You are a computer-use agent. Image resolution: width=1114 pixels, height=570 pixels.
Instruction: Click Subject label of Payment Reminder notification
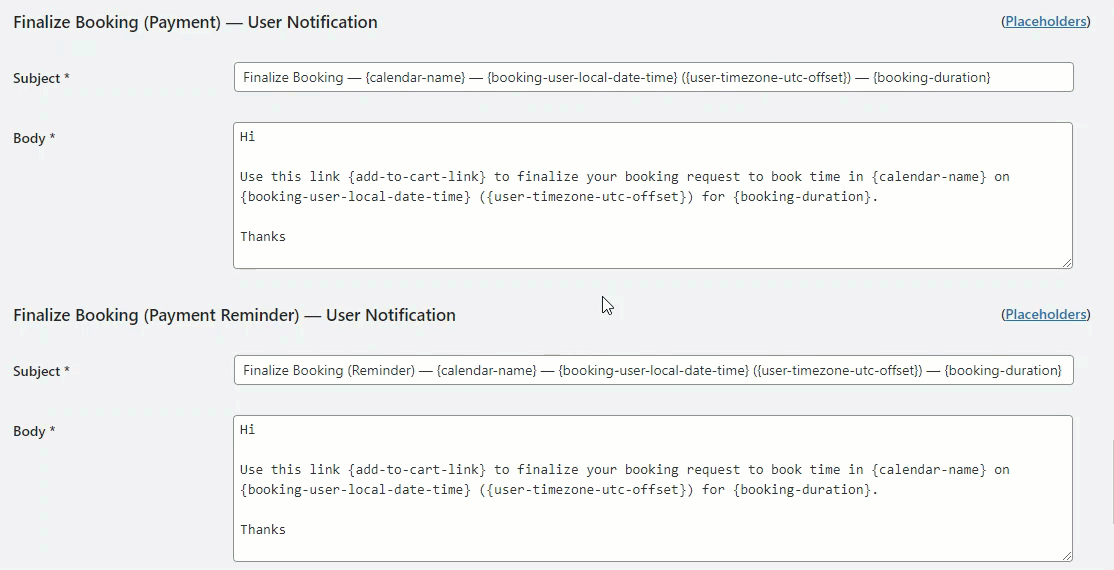click(41, 371)
